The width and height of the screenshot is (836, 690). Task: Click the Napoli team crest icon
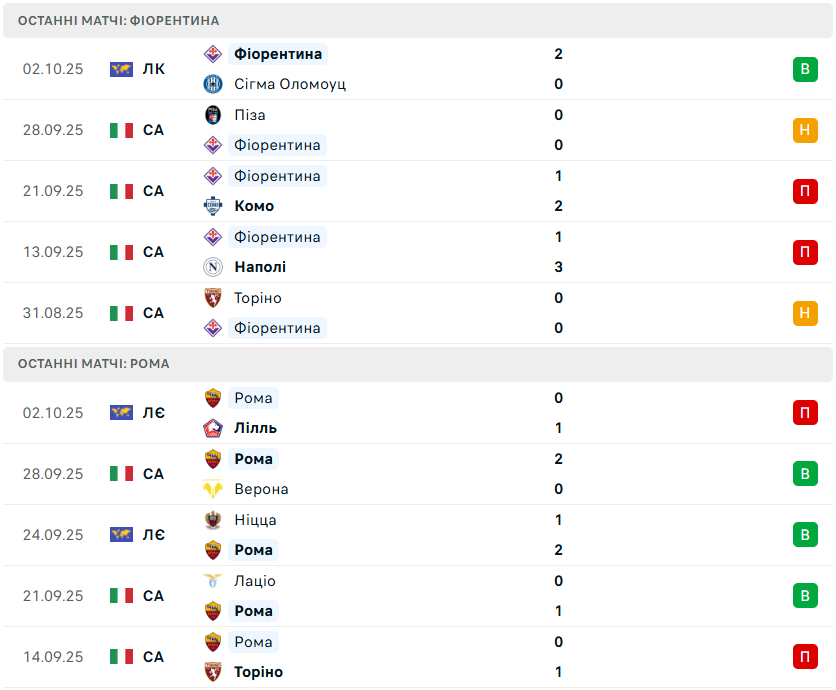(212, 267)
